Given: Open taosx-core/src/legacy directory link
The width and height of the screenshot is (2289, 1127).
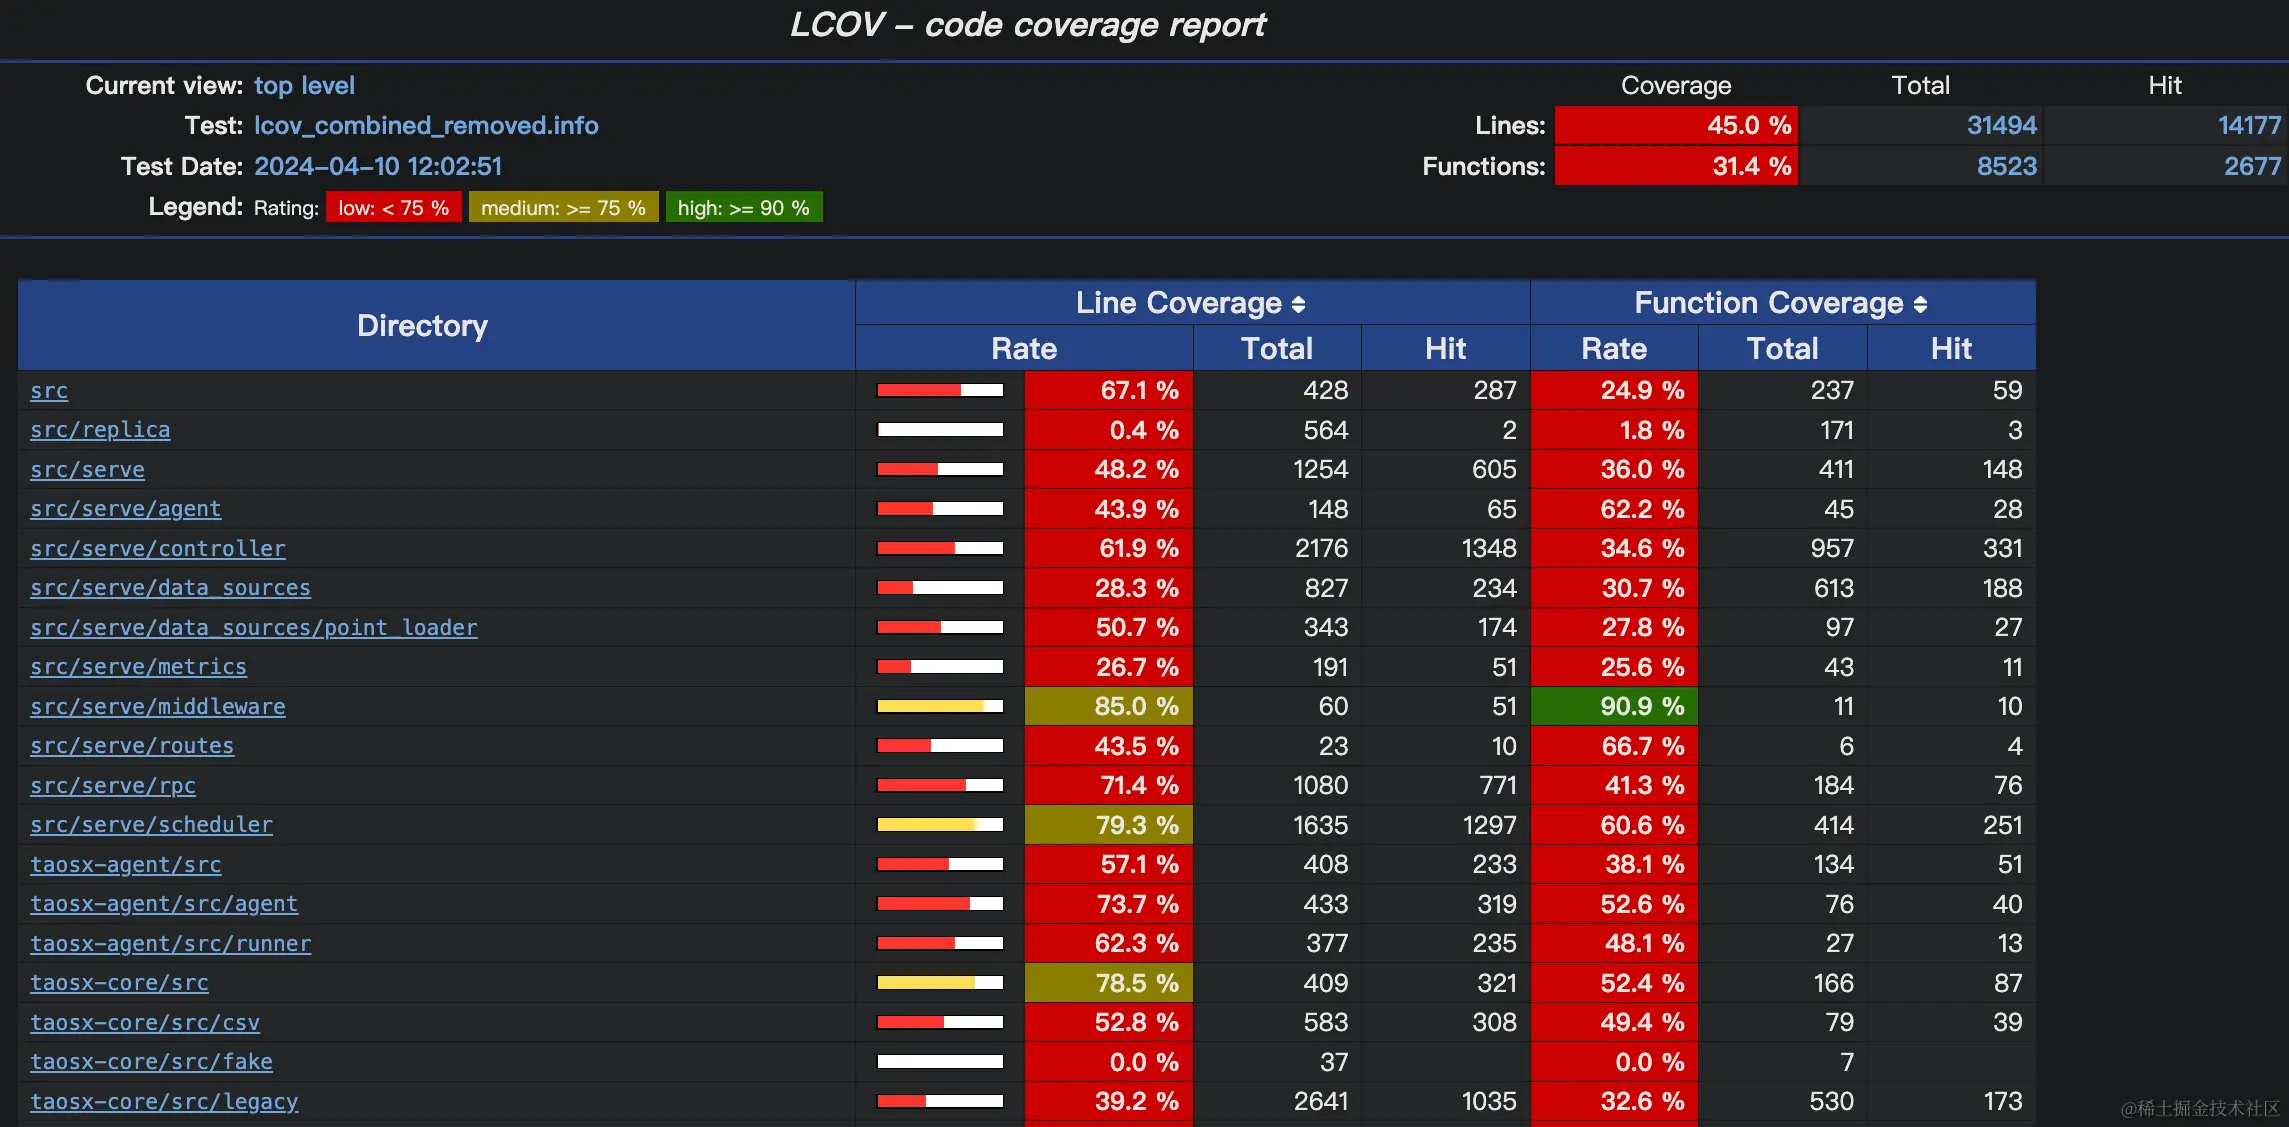Looking at the screenshot, I should (164, 1102).
